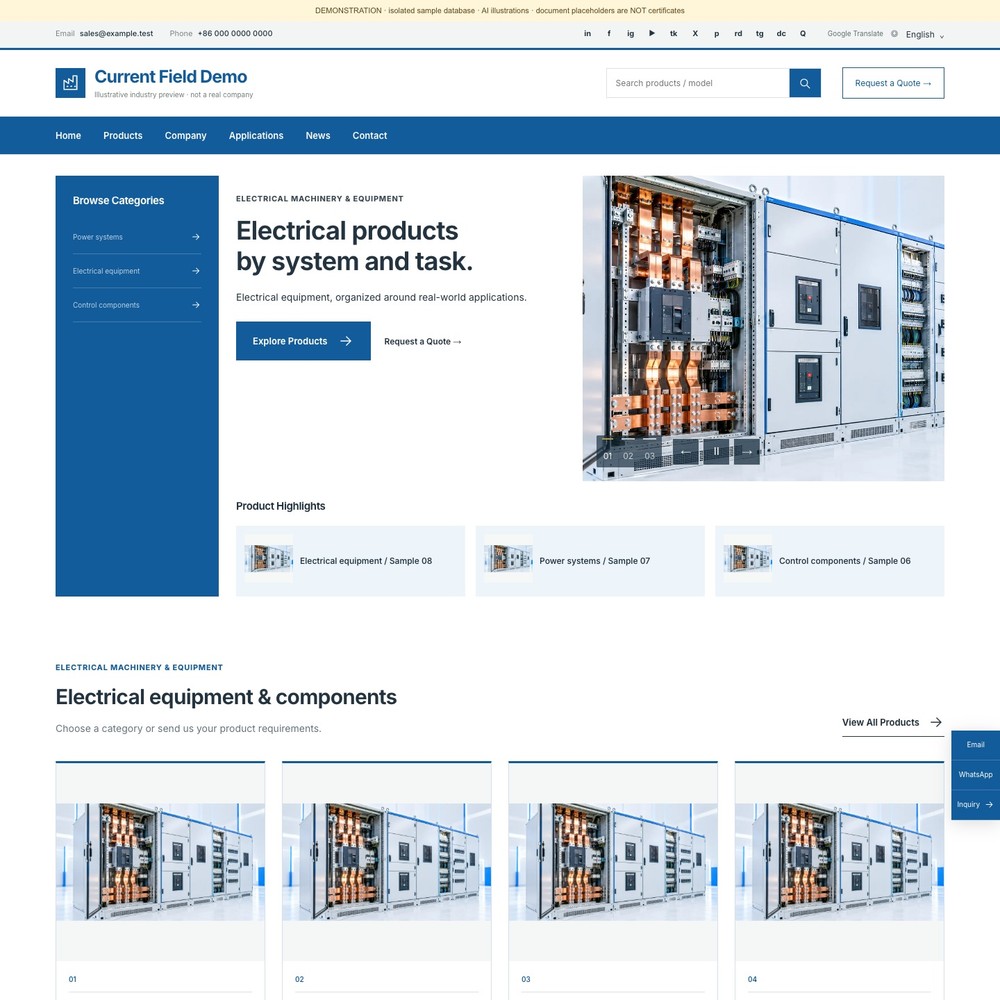
Task: Go to the previous hero slide
Action: point(686,452)
